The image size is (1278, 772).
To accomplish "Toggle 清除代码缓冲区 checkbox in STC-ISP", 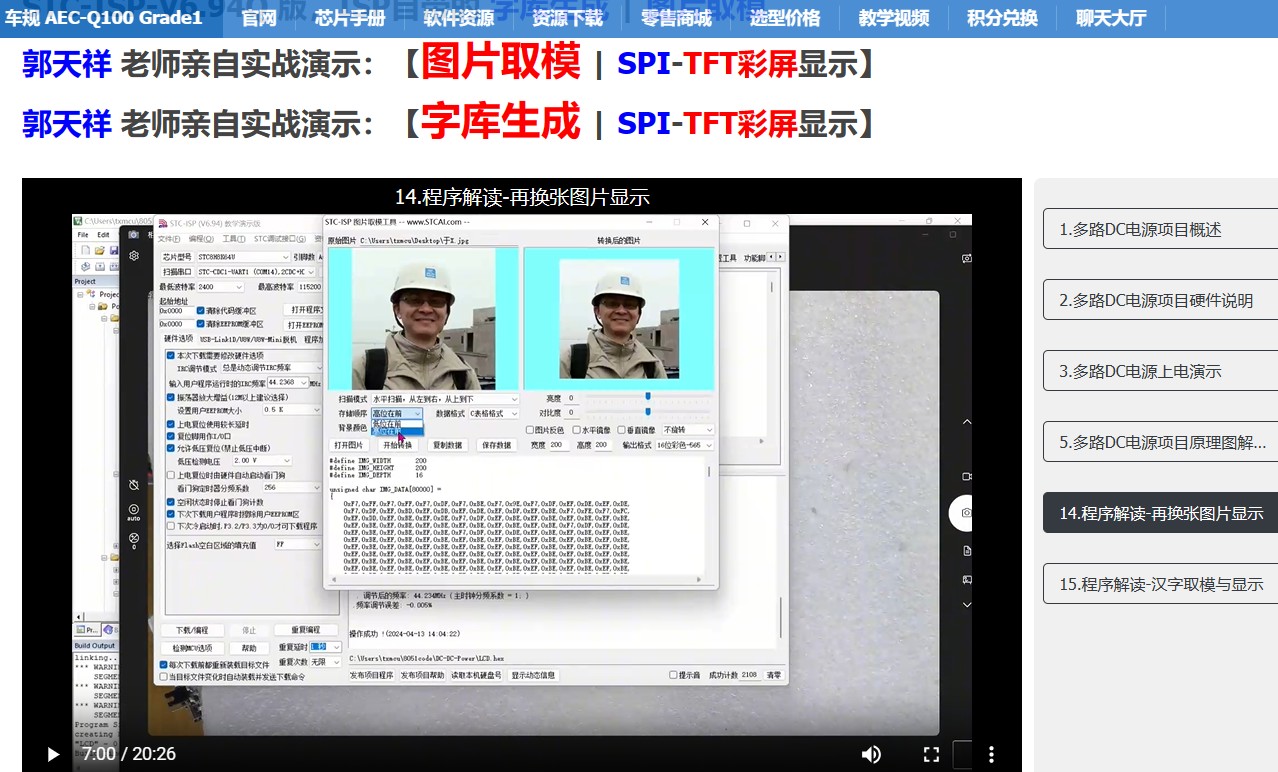I will (x=201, y=311).
